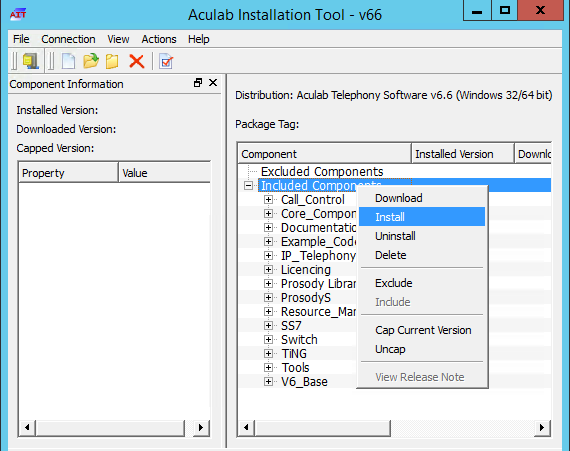Select the SS7 tree row

click(291, 326)
